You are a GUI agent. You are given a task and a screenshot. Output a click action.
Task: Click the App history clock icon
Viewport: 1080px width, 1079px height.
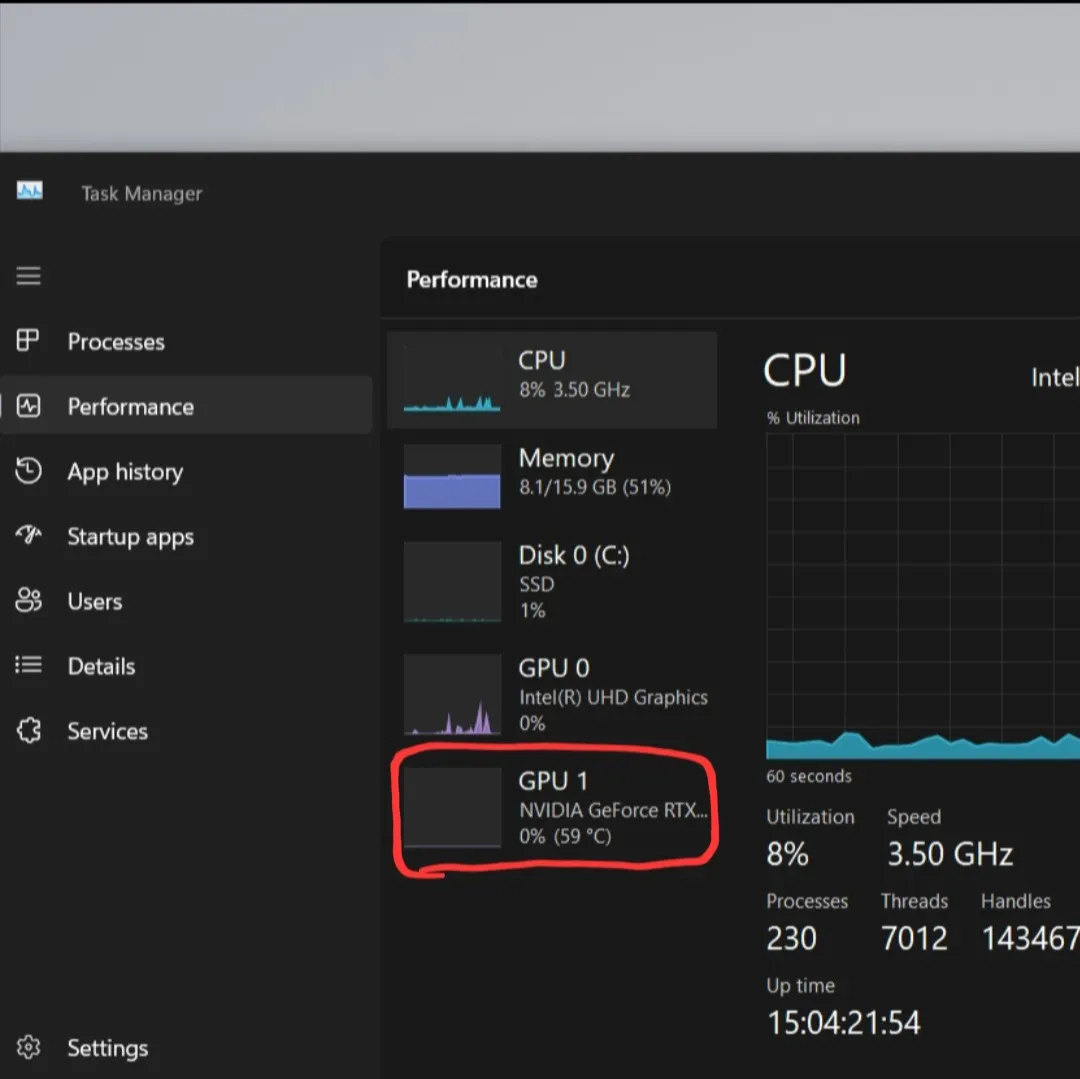28,470
